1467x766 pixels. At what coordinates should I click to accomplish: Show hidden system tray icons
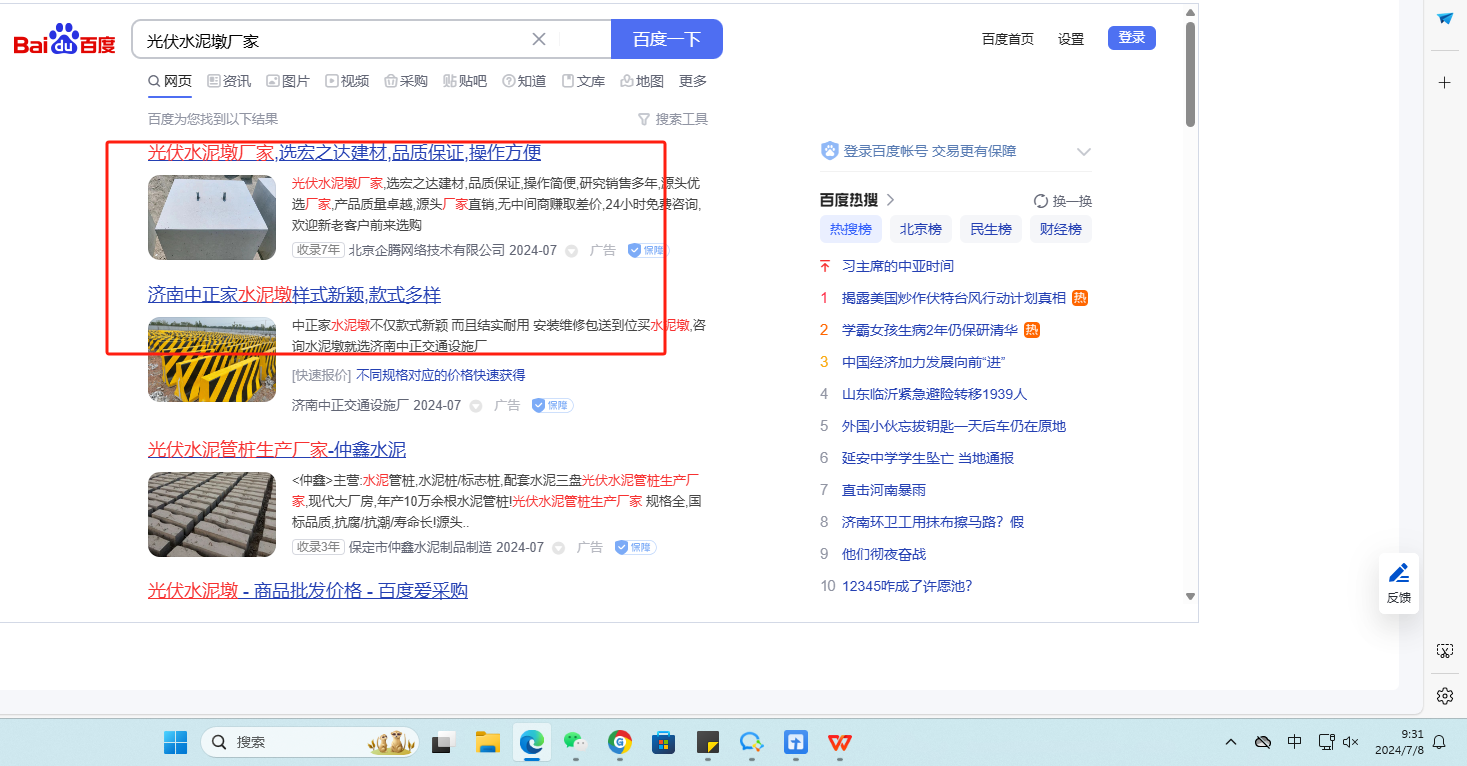[1231, 742]
